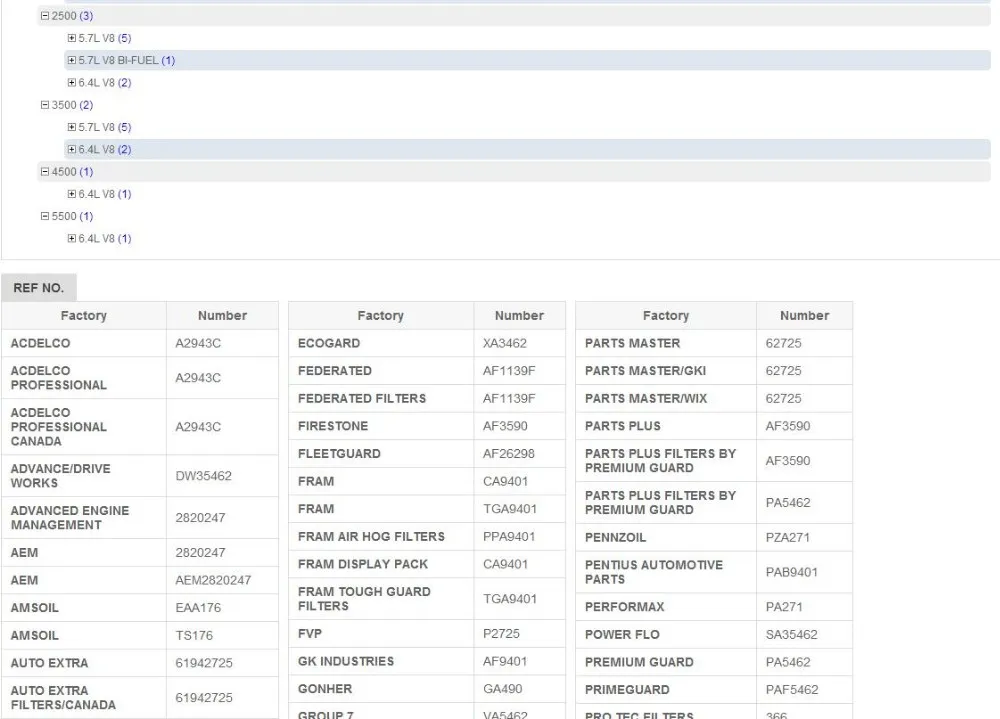Screen dimensions: 1000x719
Task: Select PENTIUS AUTOMOTIVE PARTS cell
Action: [666, 572]
